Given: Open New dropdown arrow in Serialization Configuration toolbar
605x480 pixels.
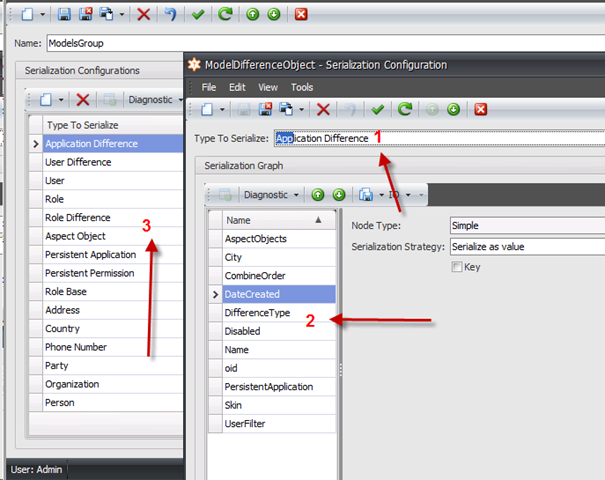Looking at the screenshot, I should 222,110.
